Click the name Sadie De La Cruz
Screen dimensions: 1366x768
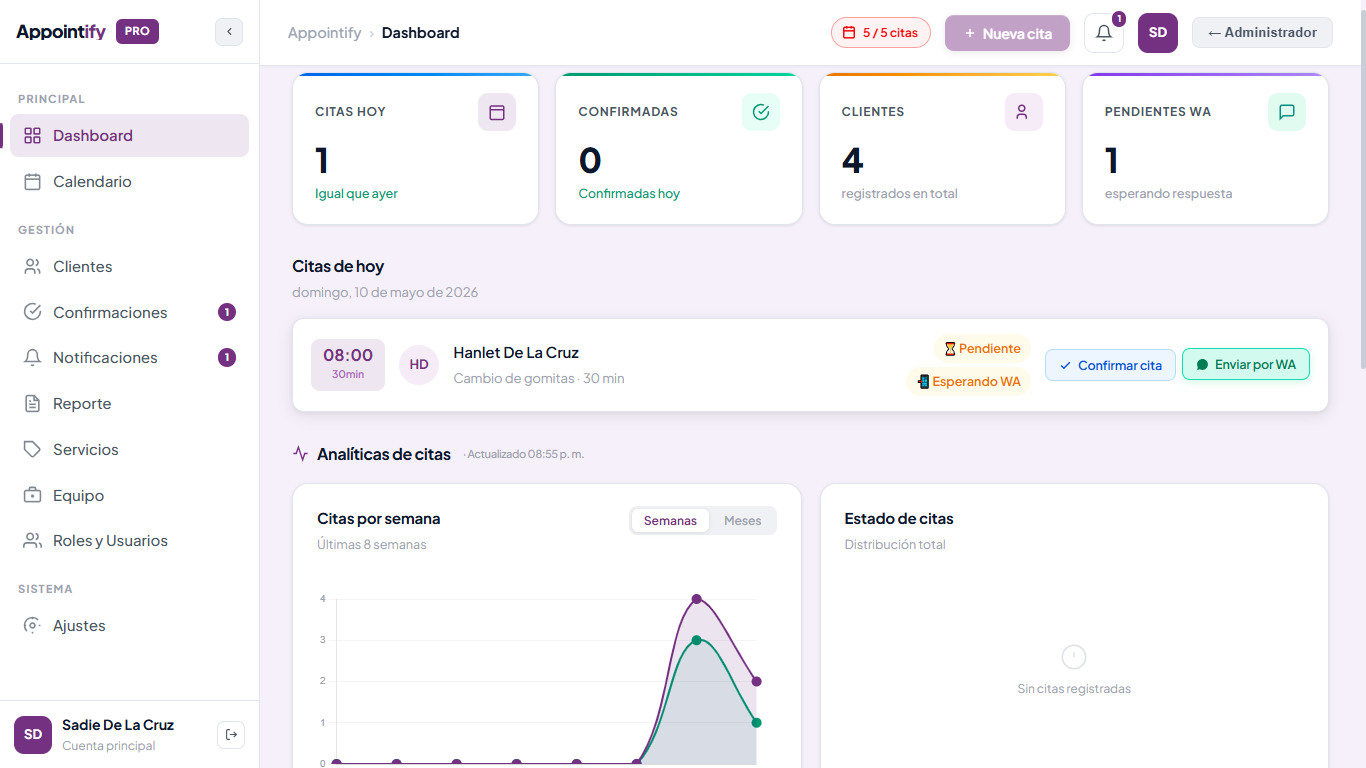[118, 725]
